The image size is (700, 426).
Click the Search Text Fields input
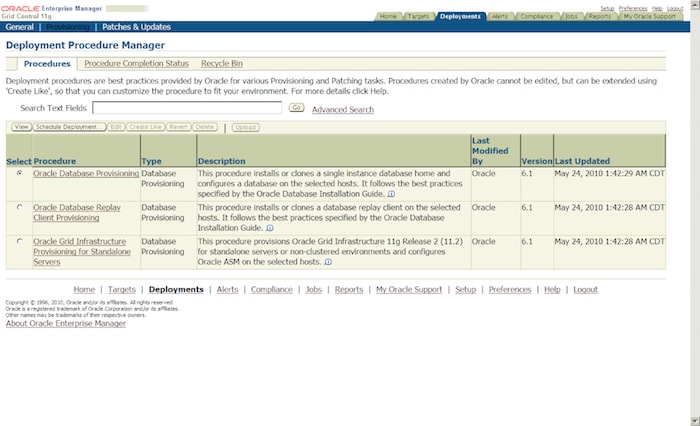click(187, 108)
